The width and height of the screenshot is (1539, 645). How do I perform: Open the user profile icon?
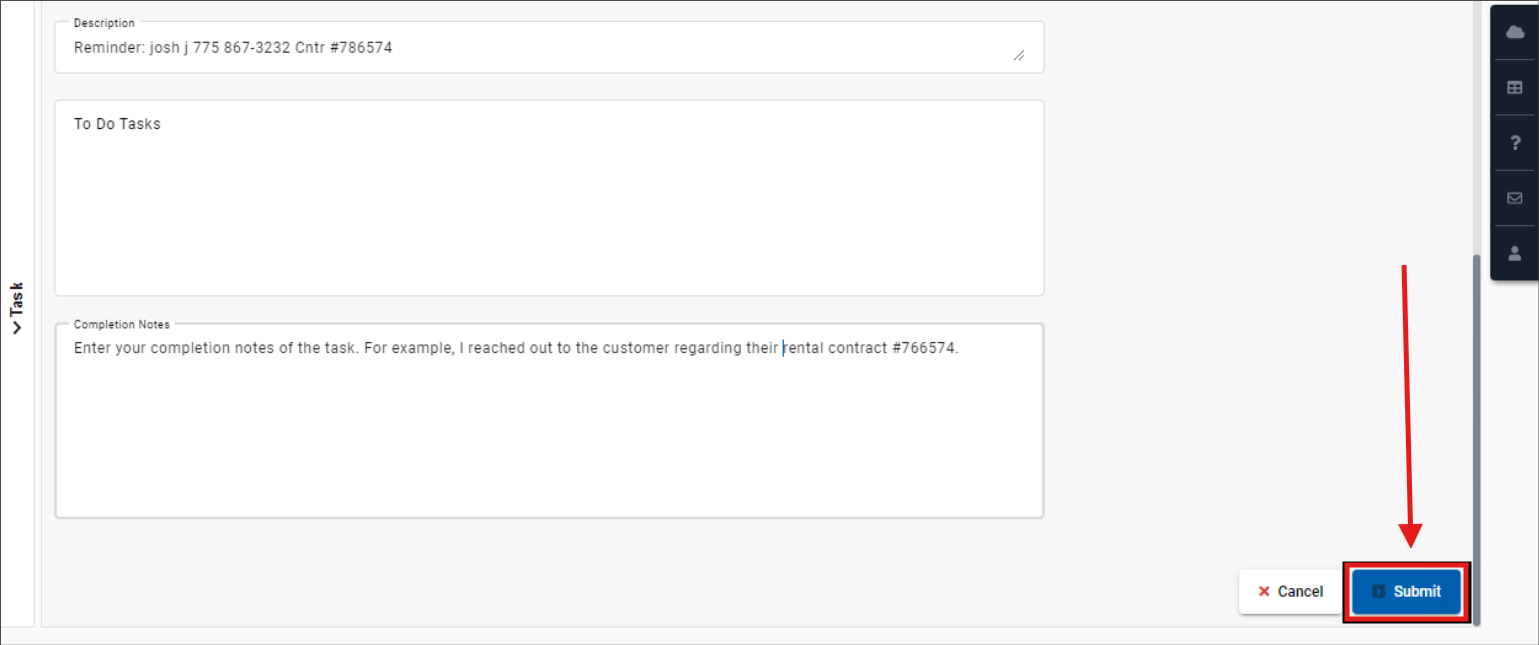tap(1514, 253)
